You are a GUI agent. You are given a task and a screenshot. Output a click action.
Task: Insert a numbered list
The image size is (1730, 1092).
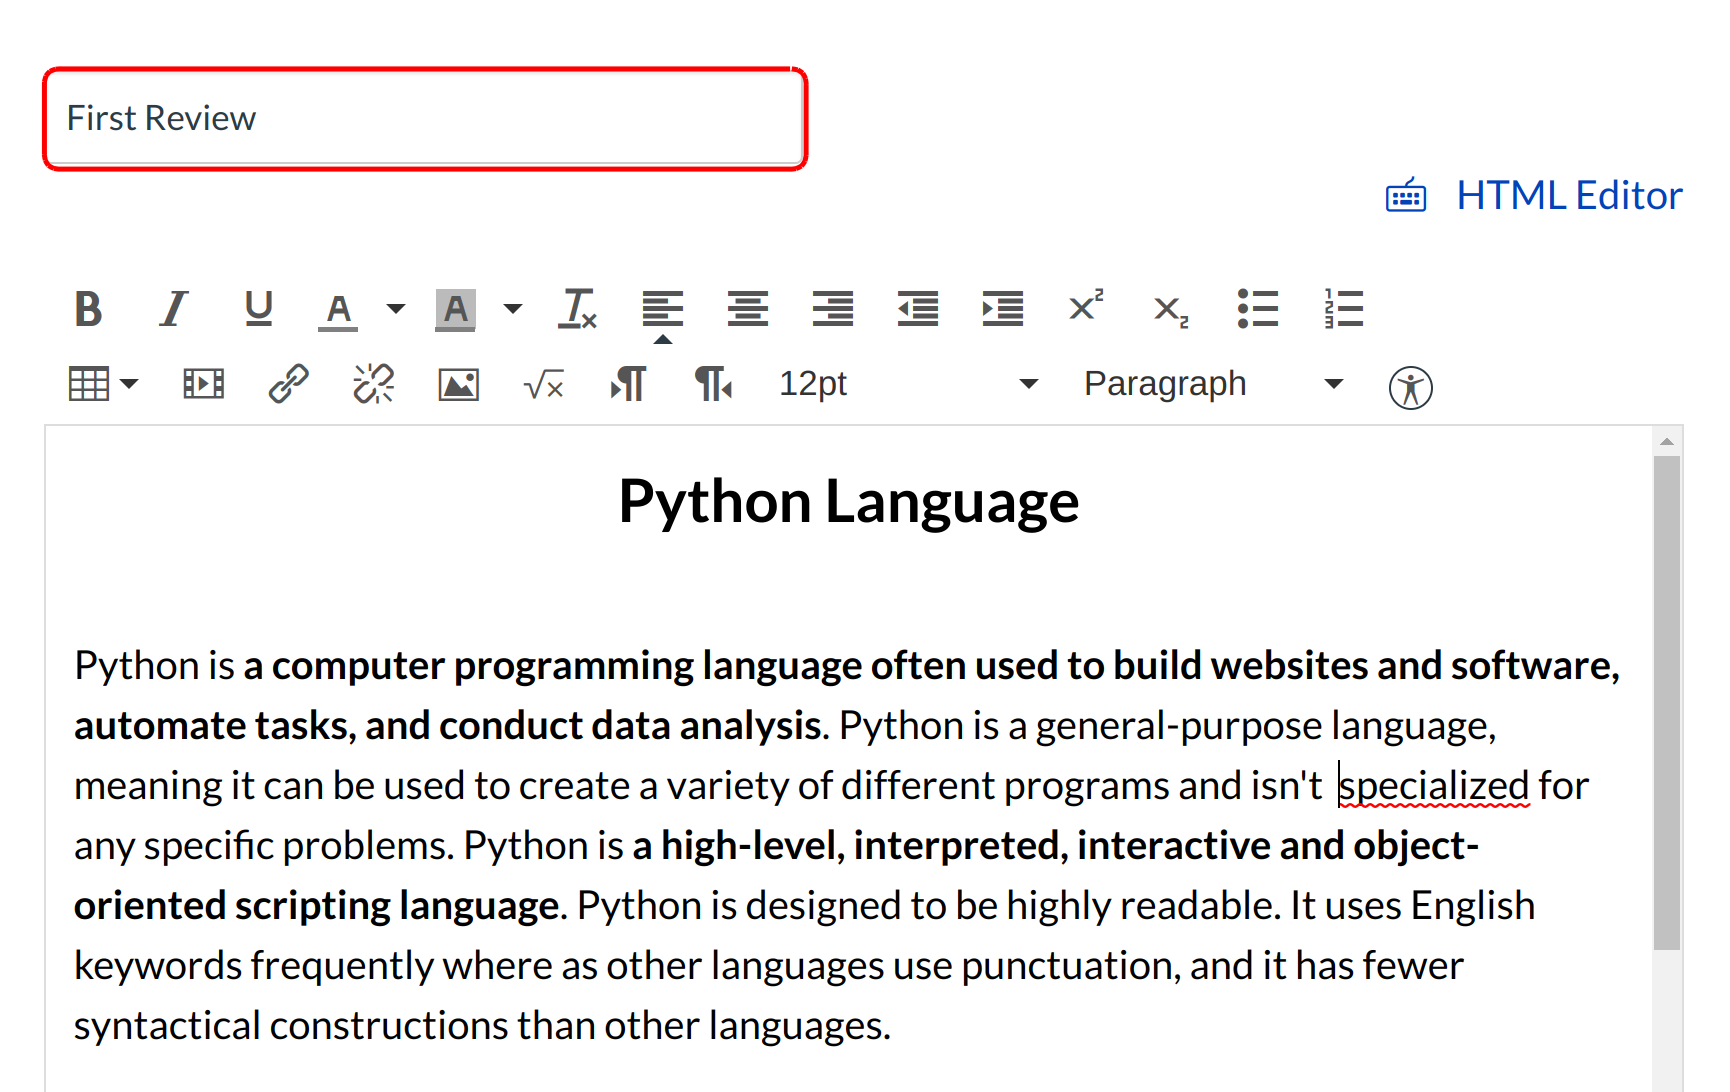click(x=1343, y=309)
